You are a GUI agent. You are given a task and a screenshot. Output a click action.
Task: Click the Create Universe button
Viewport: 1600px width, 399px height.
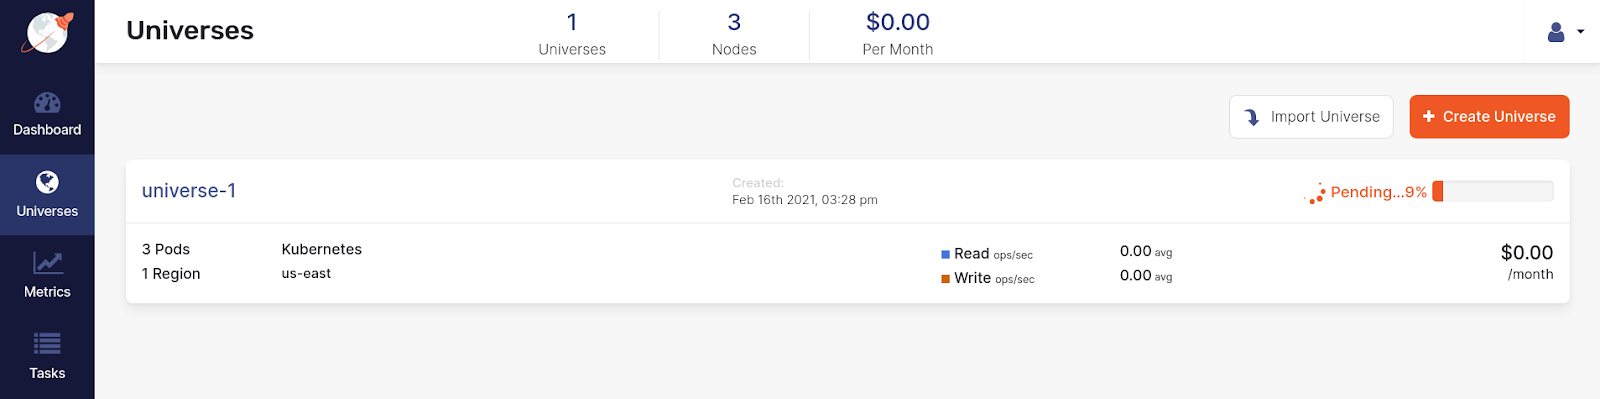(x=1489, y=116)
